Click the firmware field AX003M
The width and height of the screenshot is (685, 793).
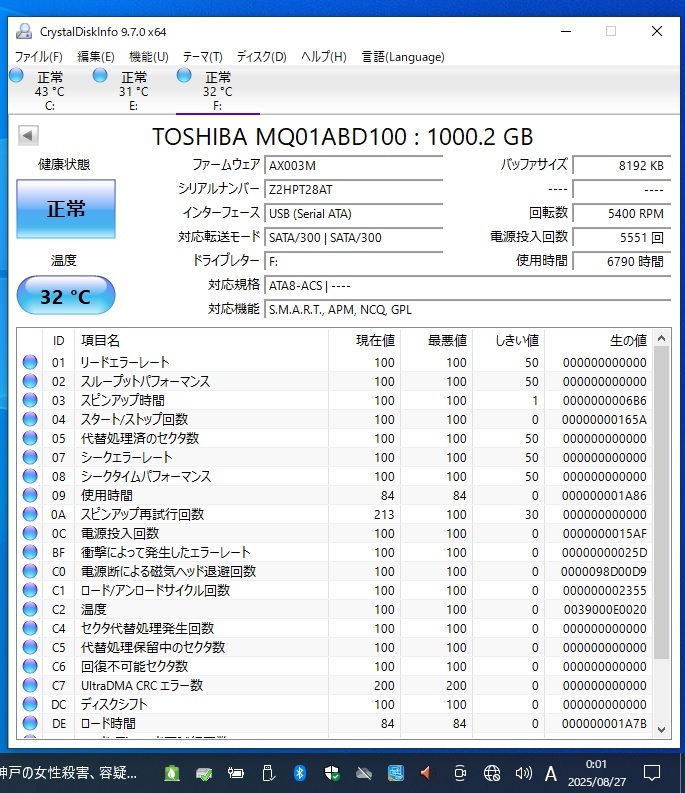tap(354, 165)
